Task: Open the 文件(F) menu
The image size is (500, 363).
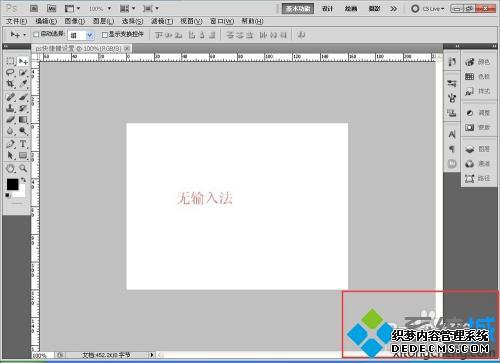Action: pyautogui.click(x=16, y=21)
